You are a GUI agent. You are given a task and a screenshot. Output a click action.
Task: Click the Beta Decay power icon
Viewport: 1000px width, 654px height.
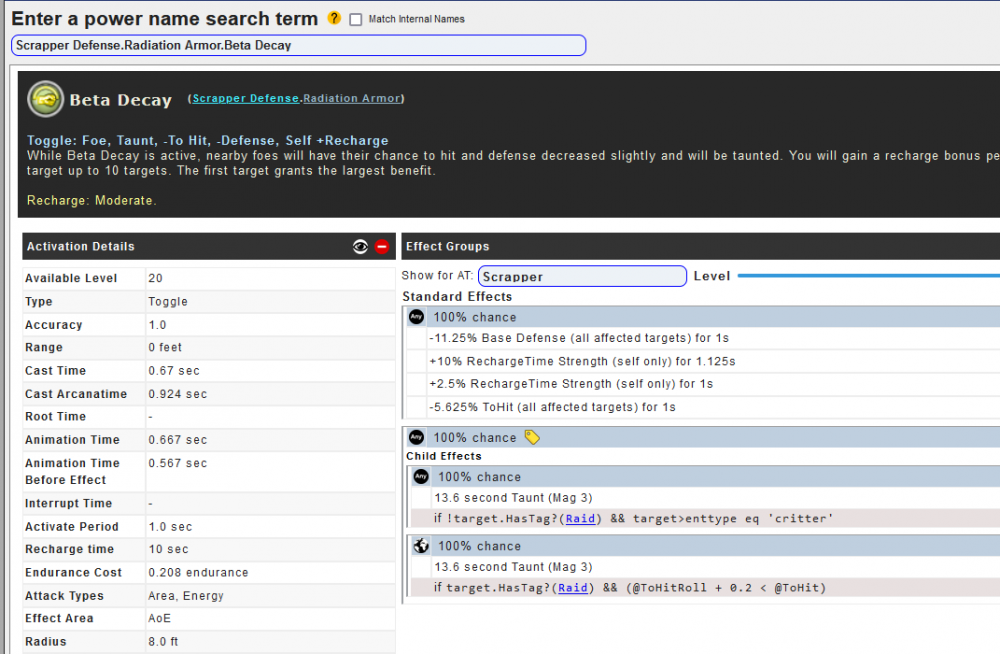pyautogui.click(x=45, y=100)
